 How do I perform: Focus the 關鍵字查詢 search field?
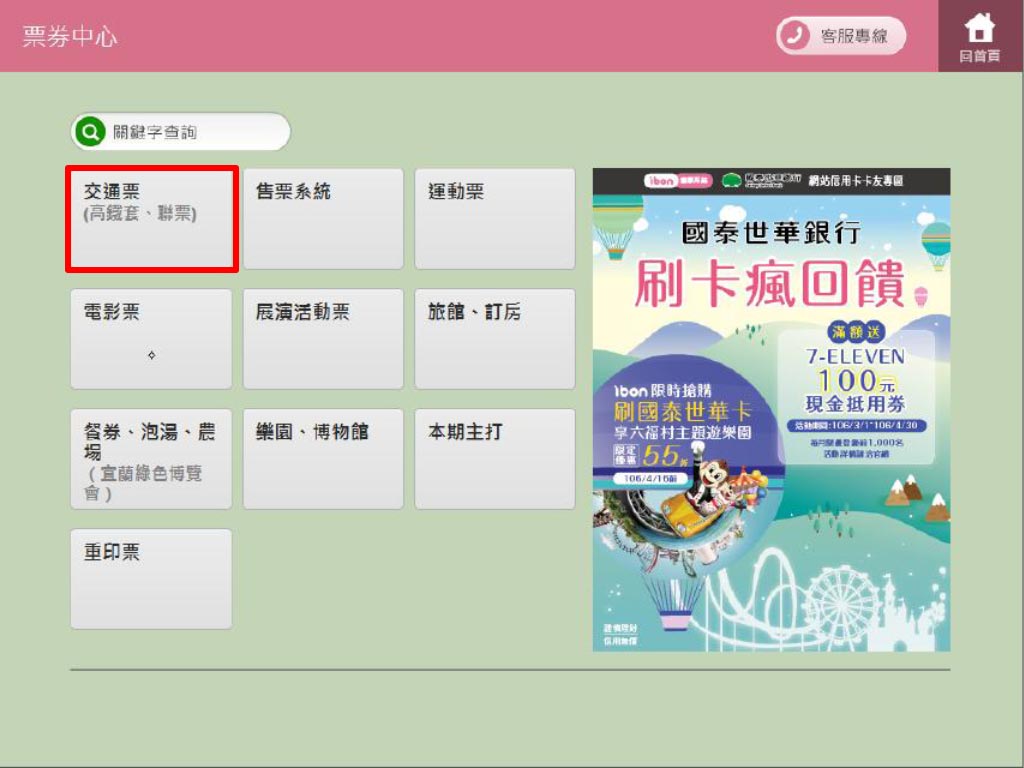[x=180, y=132]
